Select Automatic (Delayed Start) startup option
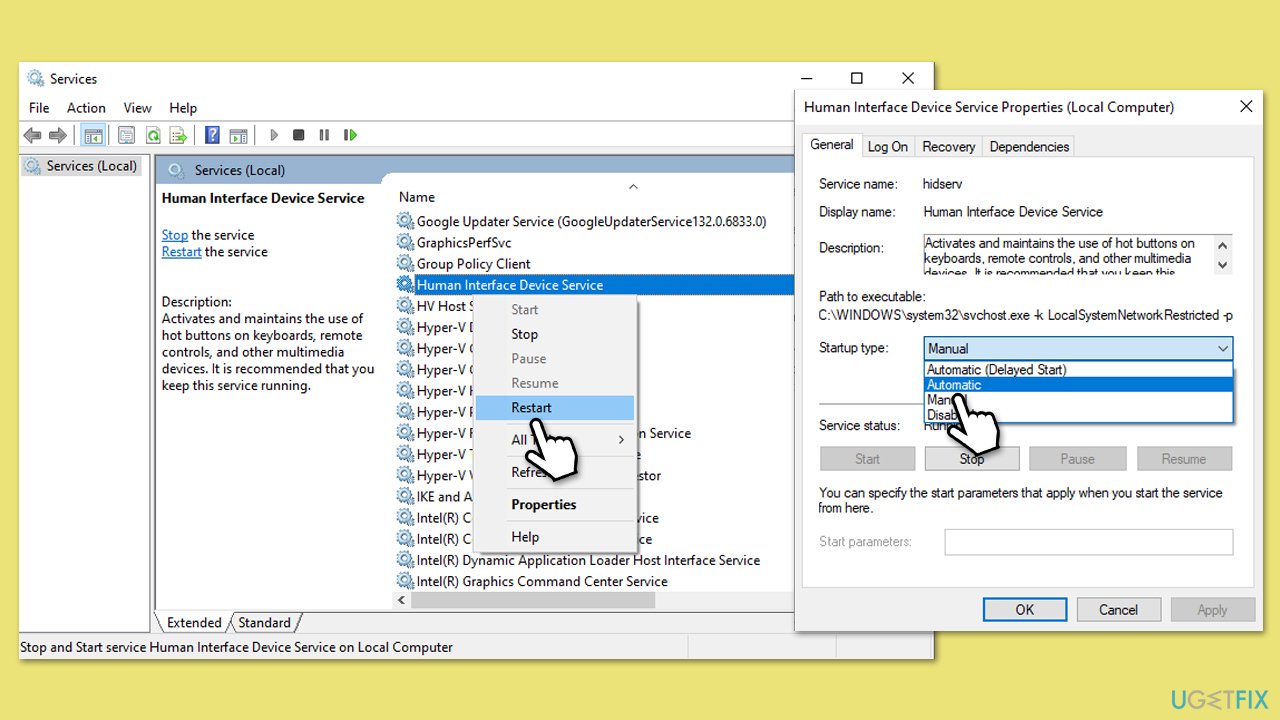Viewport: 1280px width, 720px height. pyautogui.click(x=1078, y=369)
